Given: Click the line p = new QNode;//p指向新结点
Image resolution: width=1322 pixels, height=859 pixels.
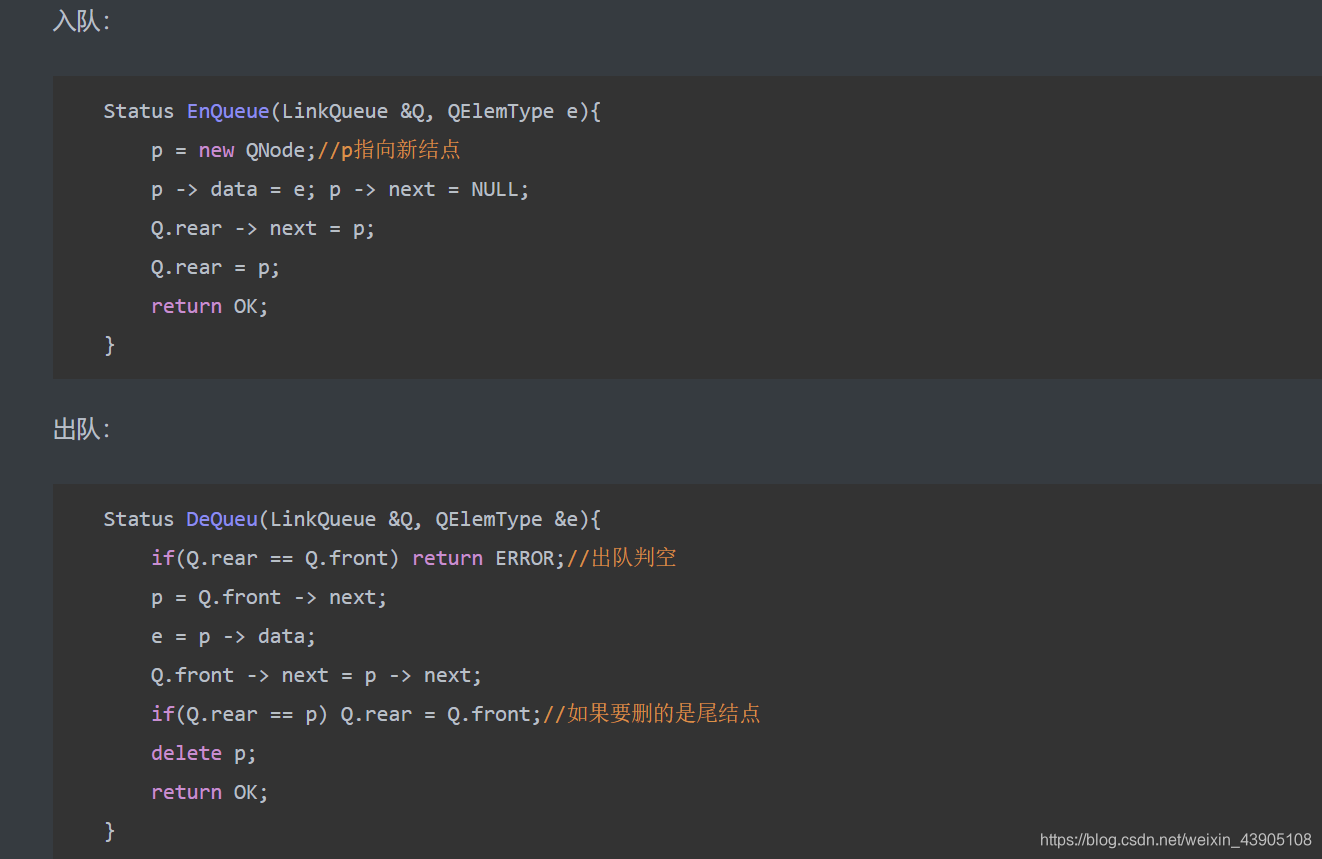Looking at the screenshot, I should (306, 150).
